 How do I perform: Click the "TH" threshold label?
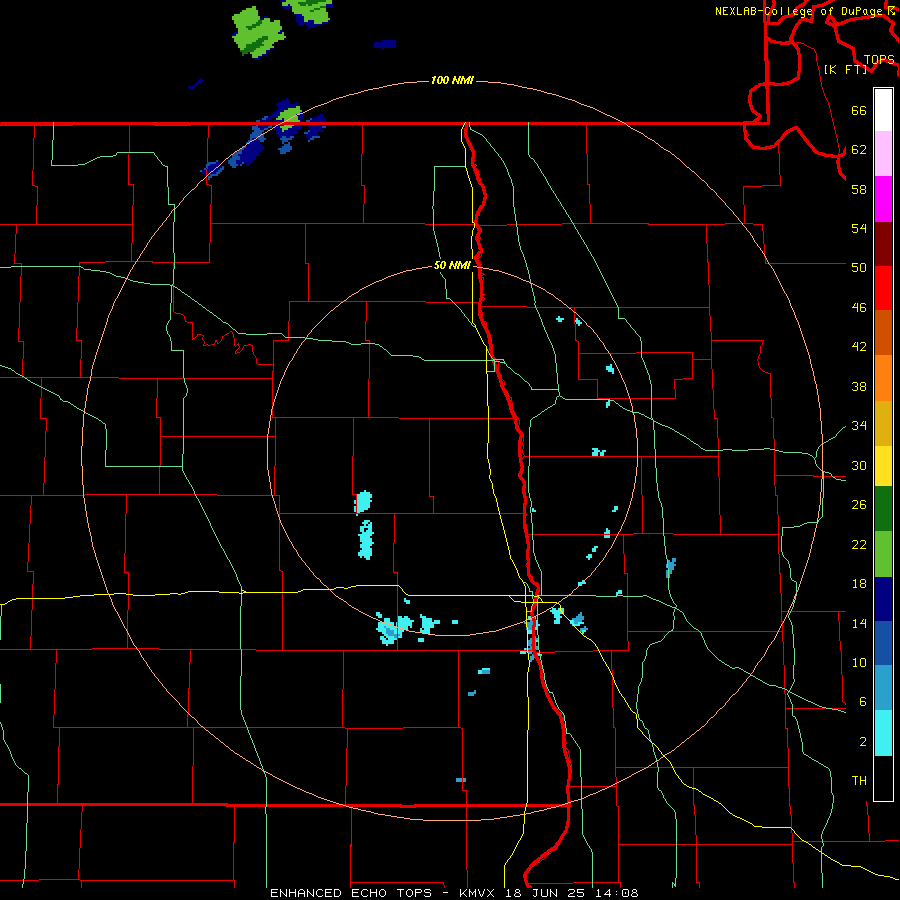859,781
